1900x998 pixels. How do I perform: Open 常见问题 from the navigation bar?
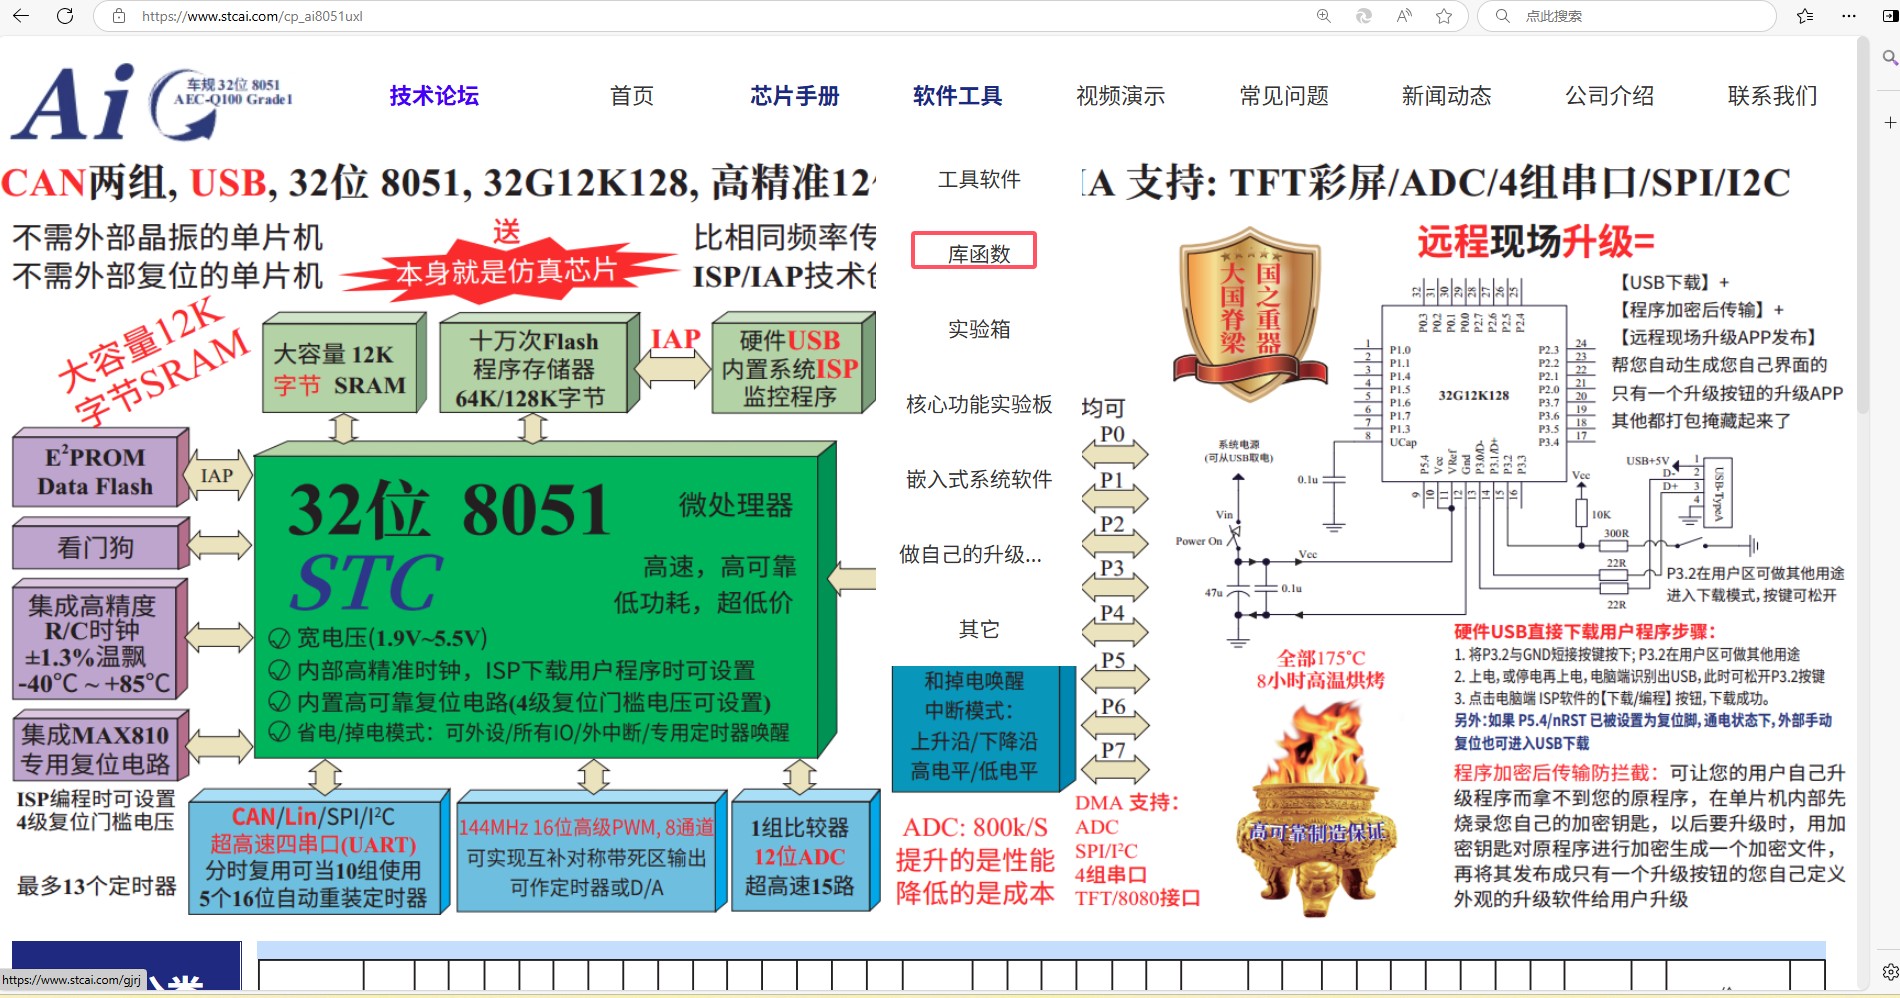1284,96
